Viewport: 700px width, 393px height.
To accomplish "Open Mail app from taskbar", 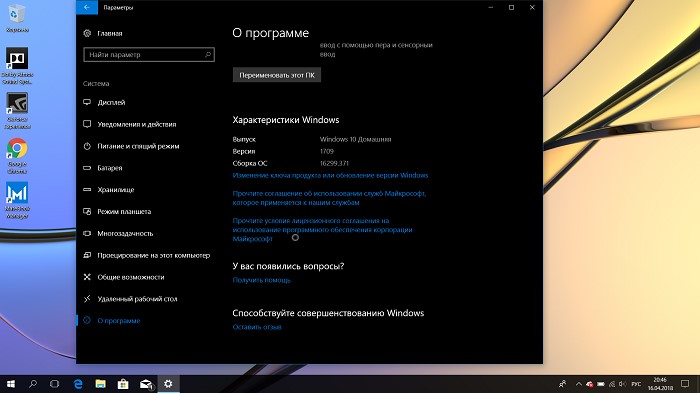I will click(146, 384).
